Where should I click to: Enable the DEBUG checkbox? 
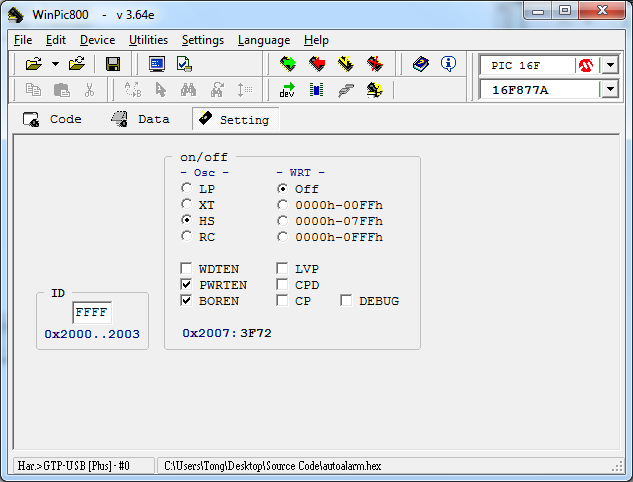(x=346, y=301)
